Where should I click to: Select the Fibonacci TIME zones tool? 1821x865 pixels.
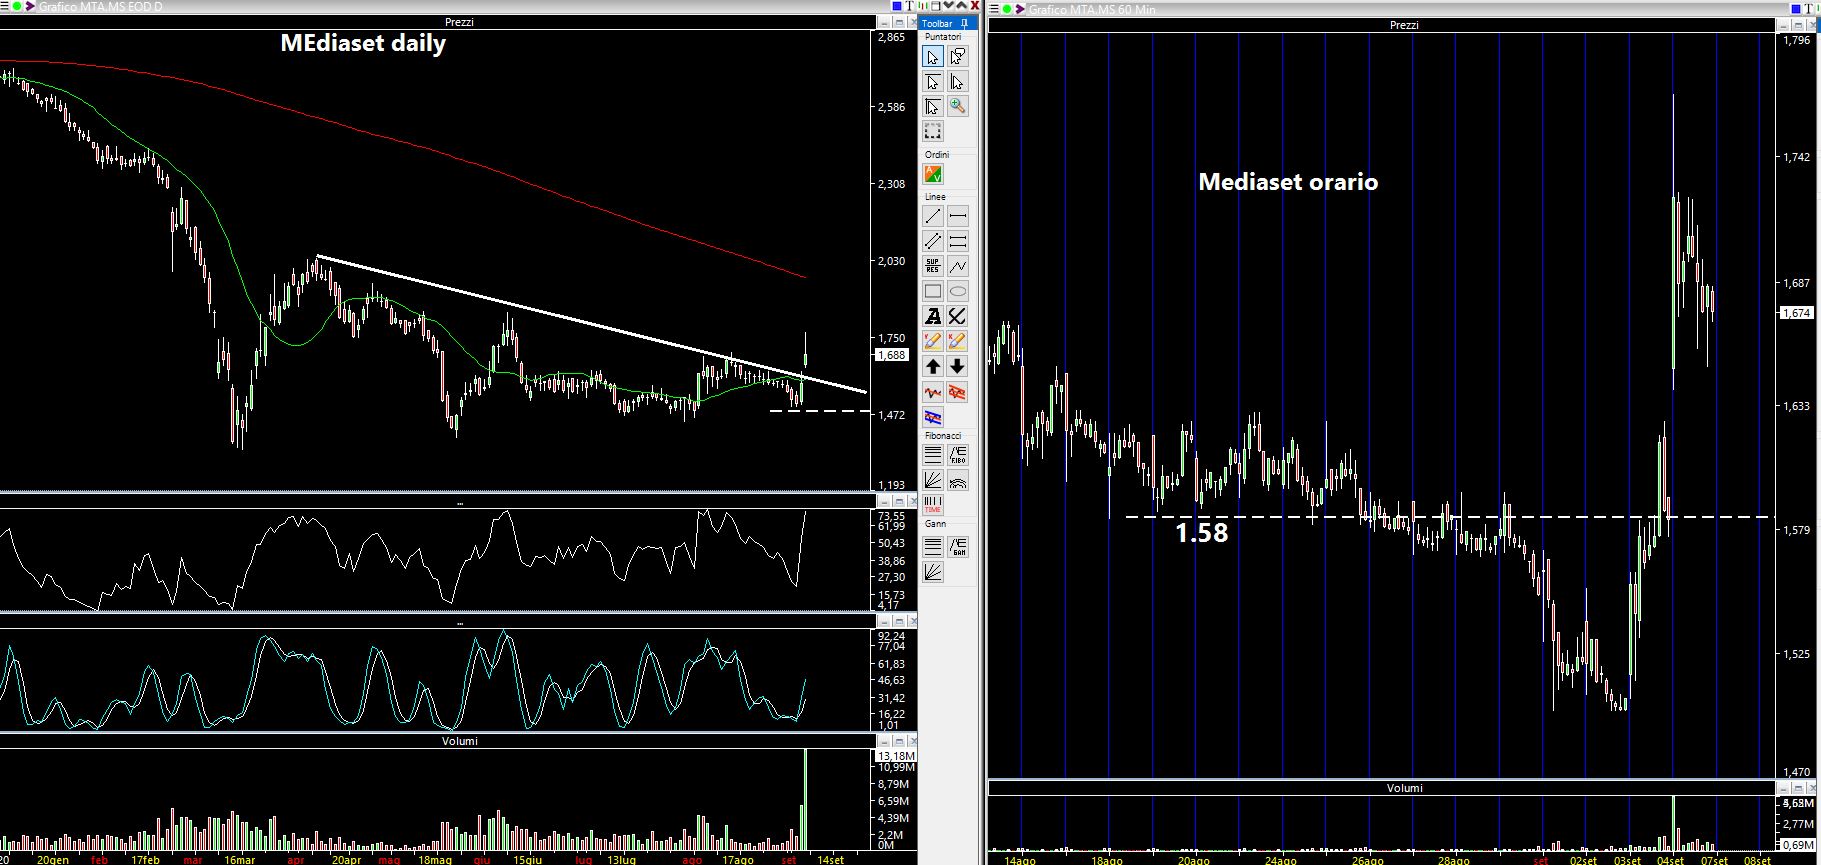[932, 505]
